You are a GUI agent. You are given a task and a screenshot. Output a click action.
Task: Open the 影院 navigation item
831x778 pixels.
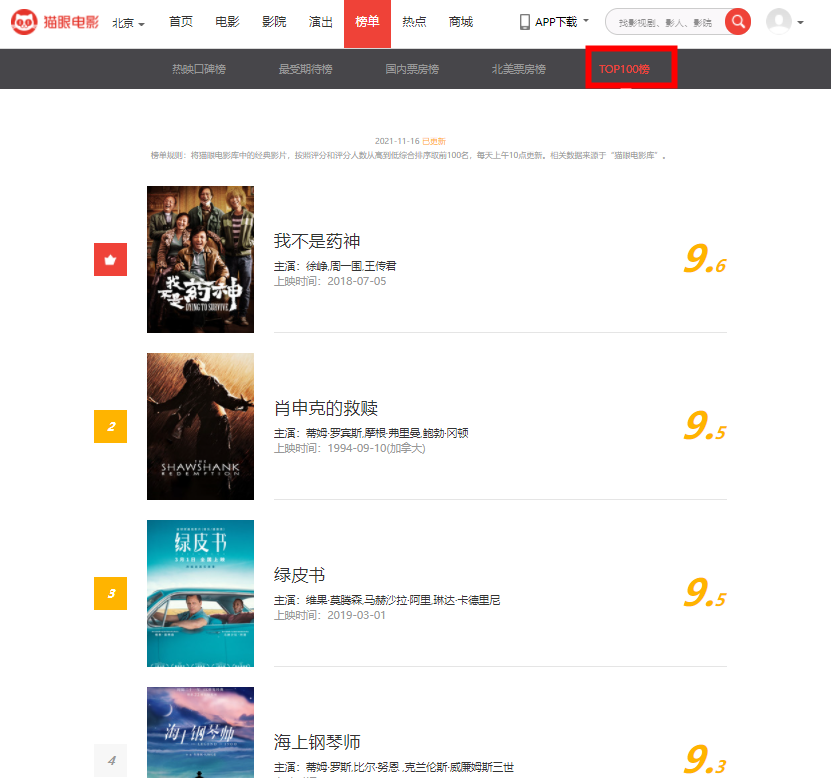274,22
